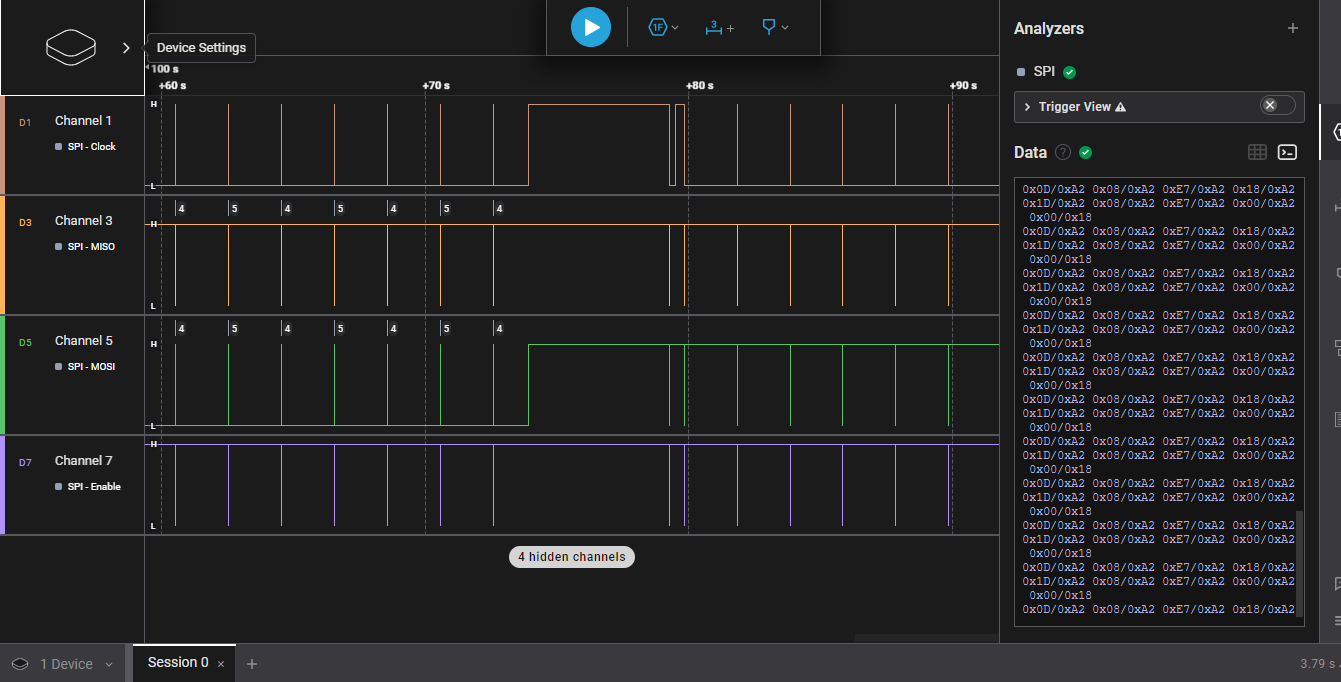Click the Data panel vertical scrollbar
Screen dimensions: 1341x682
tap(1300, 564)
